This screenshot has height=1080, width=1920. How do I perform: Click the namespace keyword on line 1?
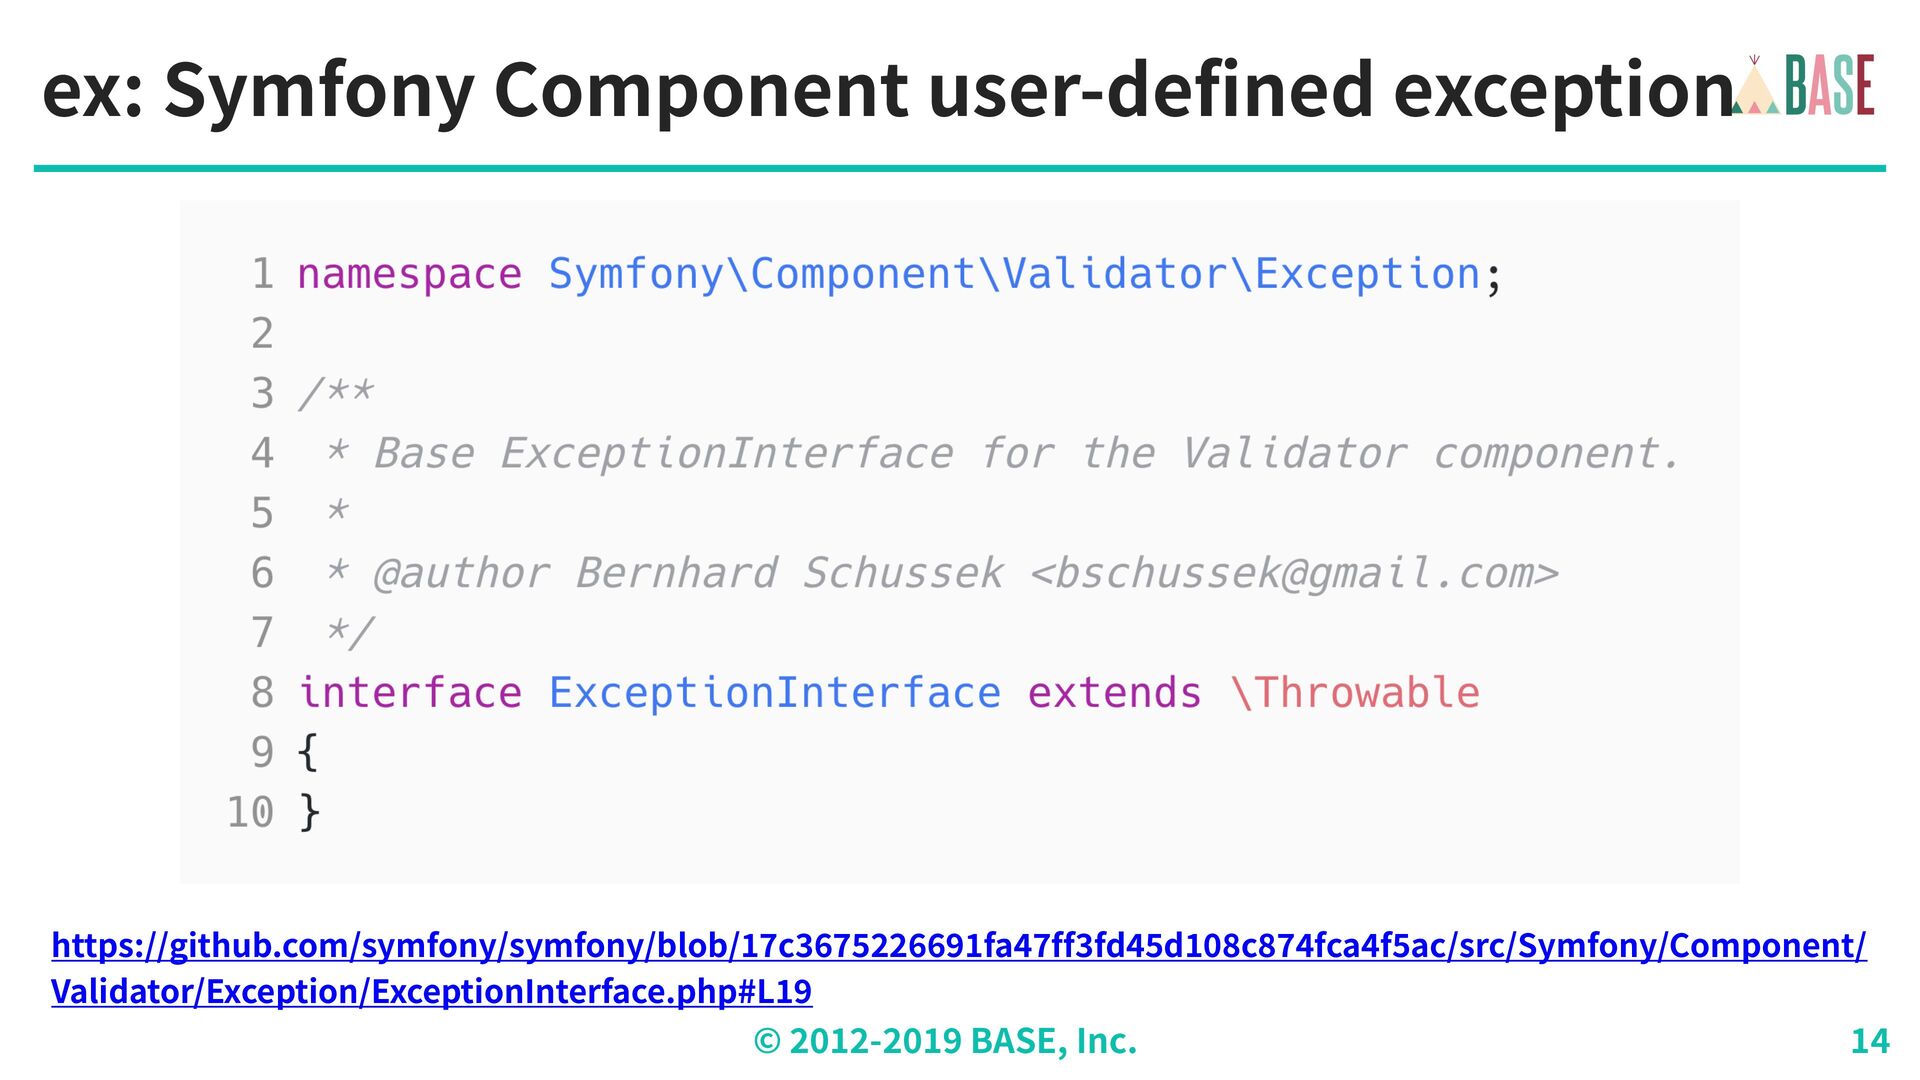(x=410, y=275)
